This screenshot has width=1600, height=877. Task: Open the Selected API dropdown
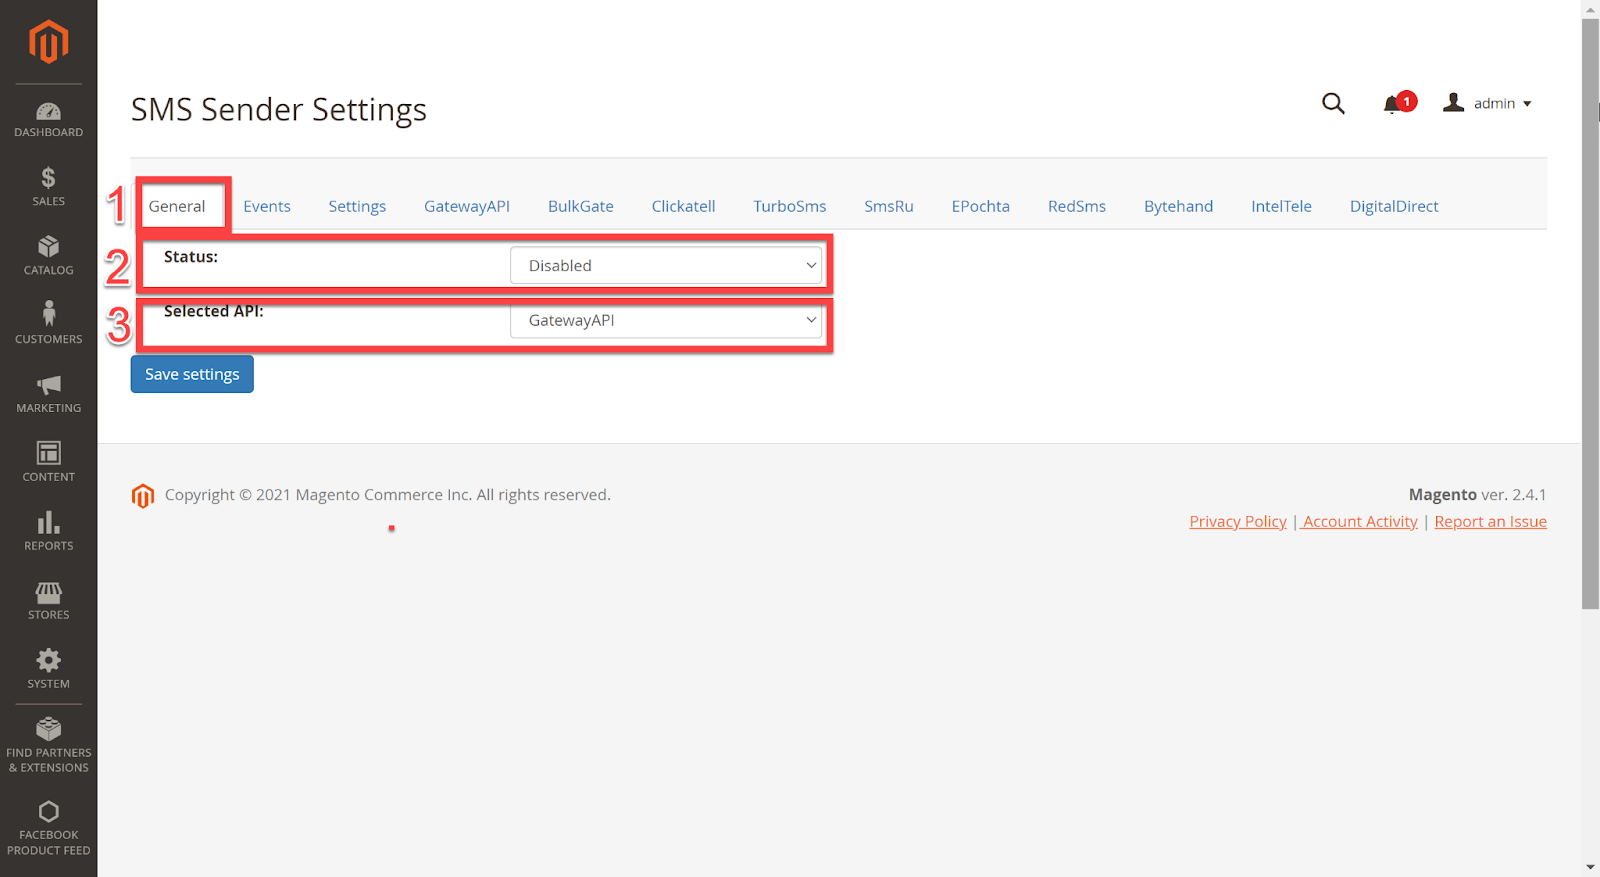point(666,320)
